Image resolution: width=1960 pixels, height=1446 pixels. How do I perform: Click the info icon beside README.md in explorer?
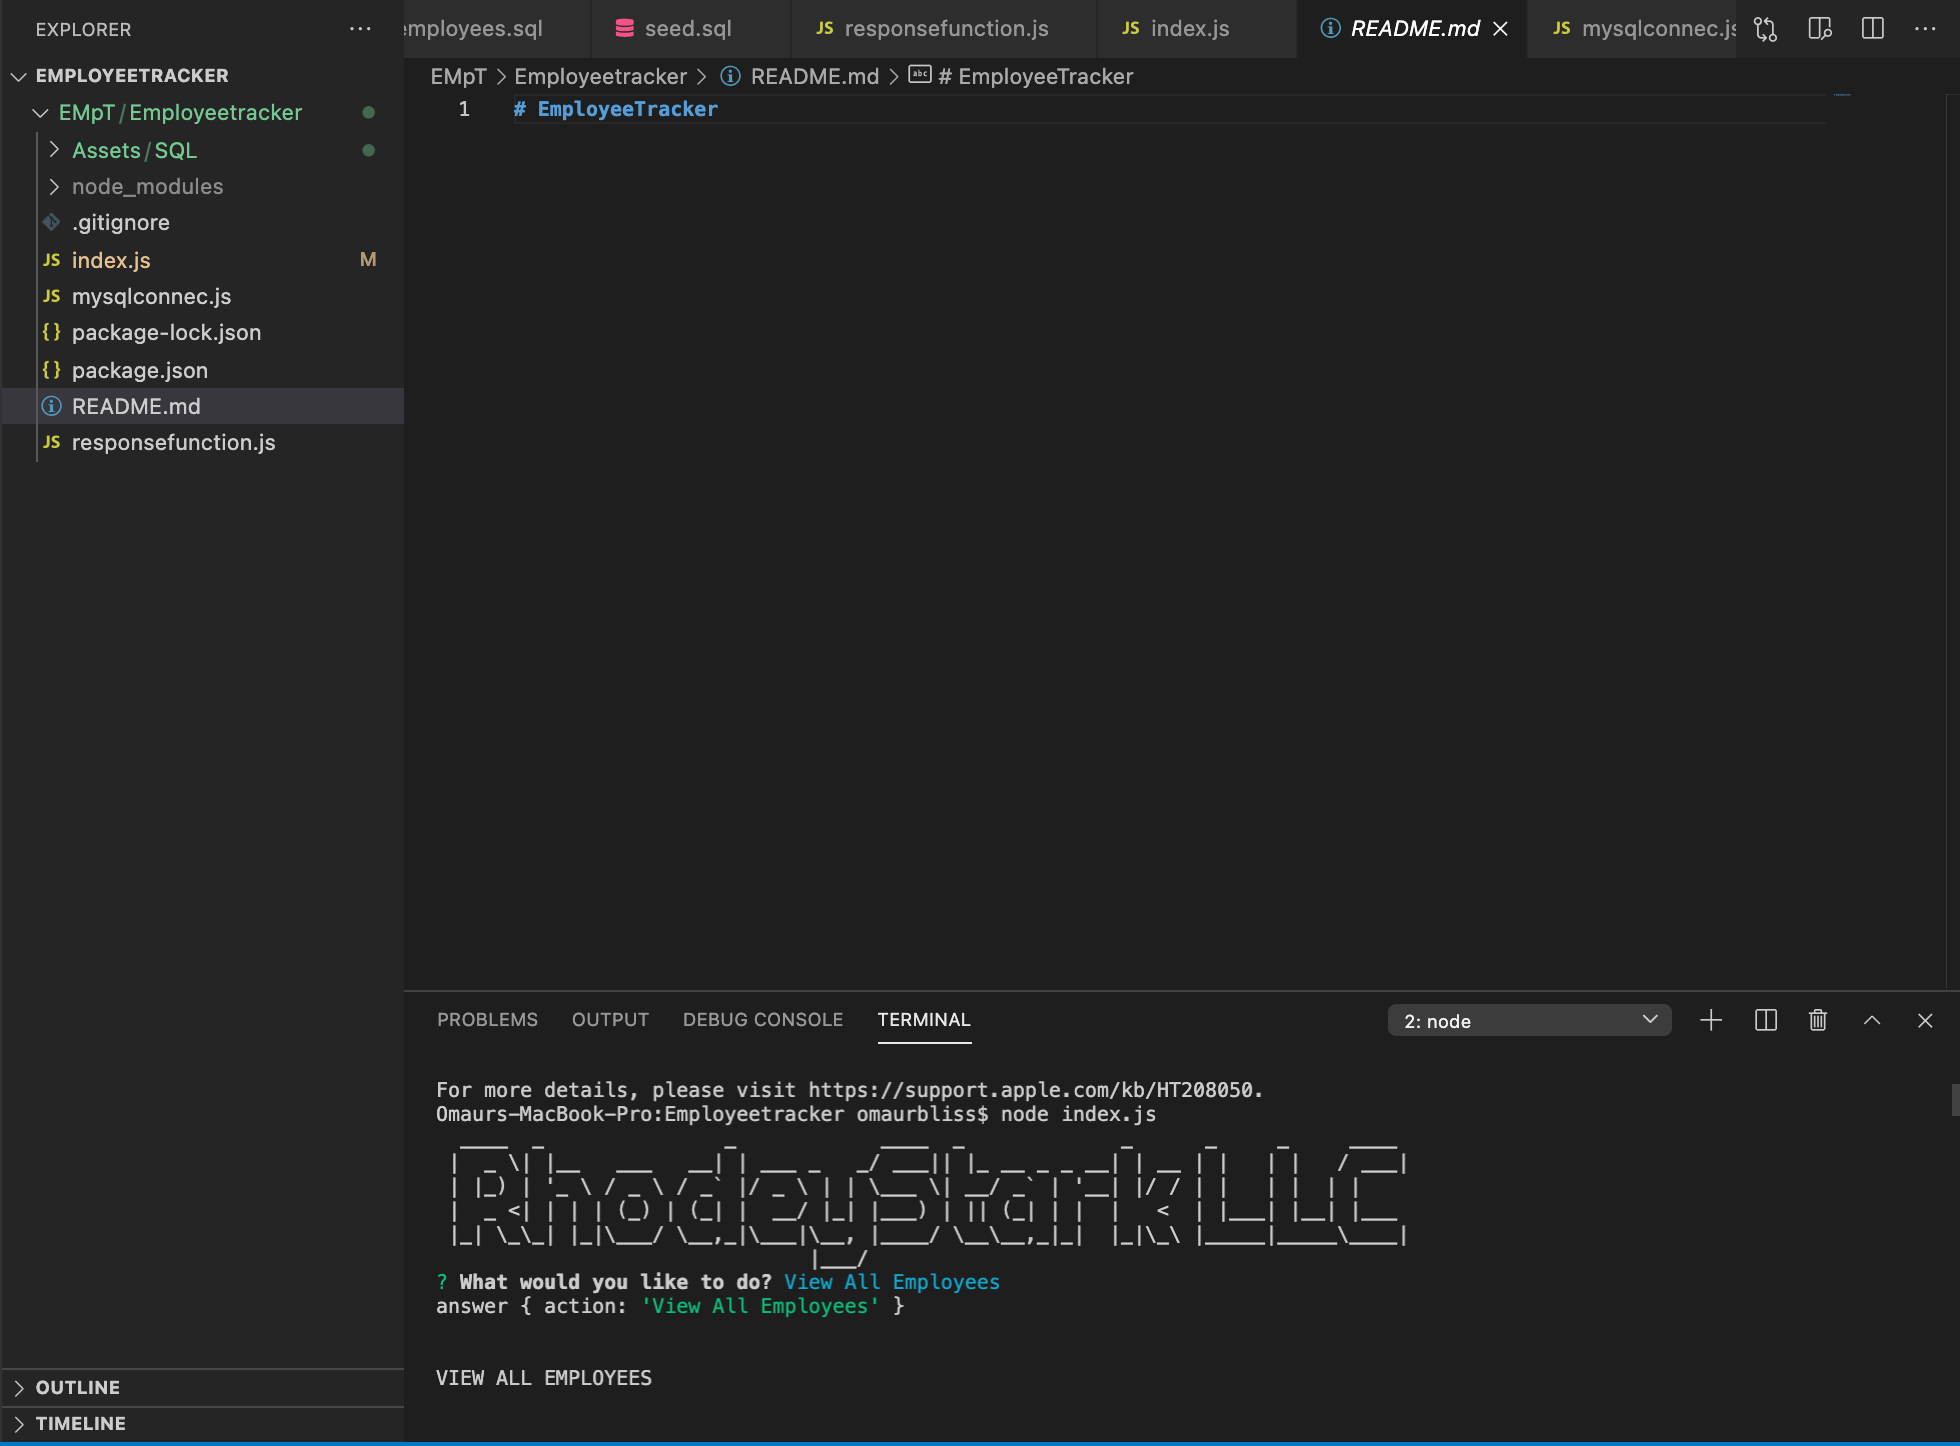(x=52, y=406)
